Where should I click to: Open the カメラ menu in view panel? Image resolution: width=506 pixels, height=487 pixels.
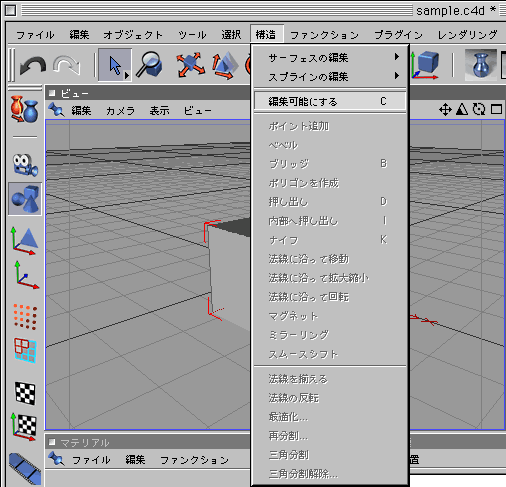click(120, 110)
